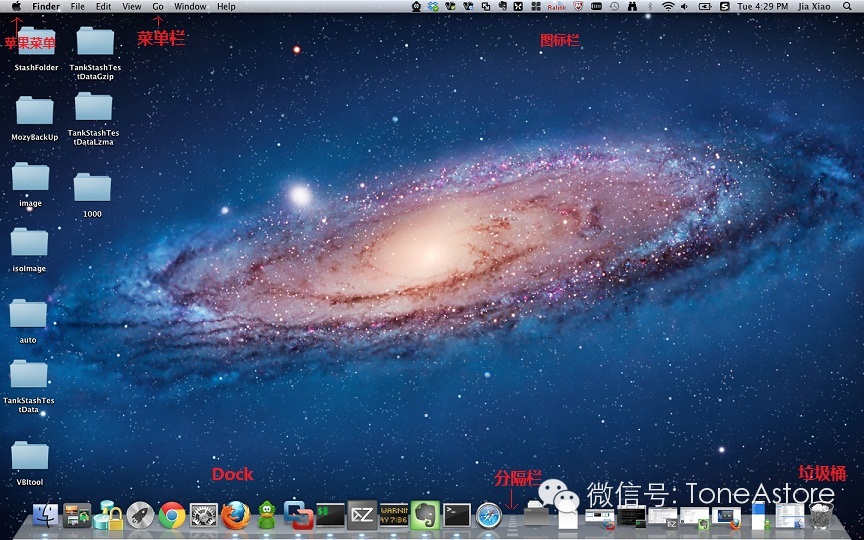The height and width of the screenshot is (540, 864).
Task: Open Adium green duck icon
Action: coord(267,515)
